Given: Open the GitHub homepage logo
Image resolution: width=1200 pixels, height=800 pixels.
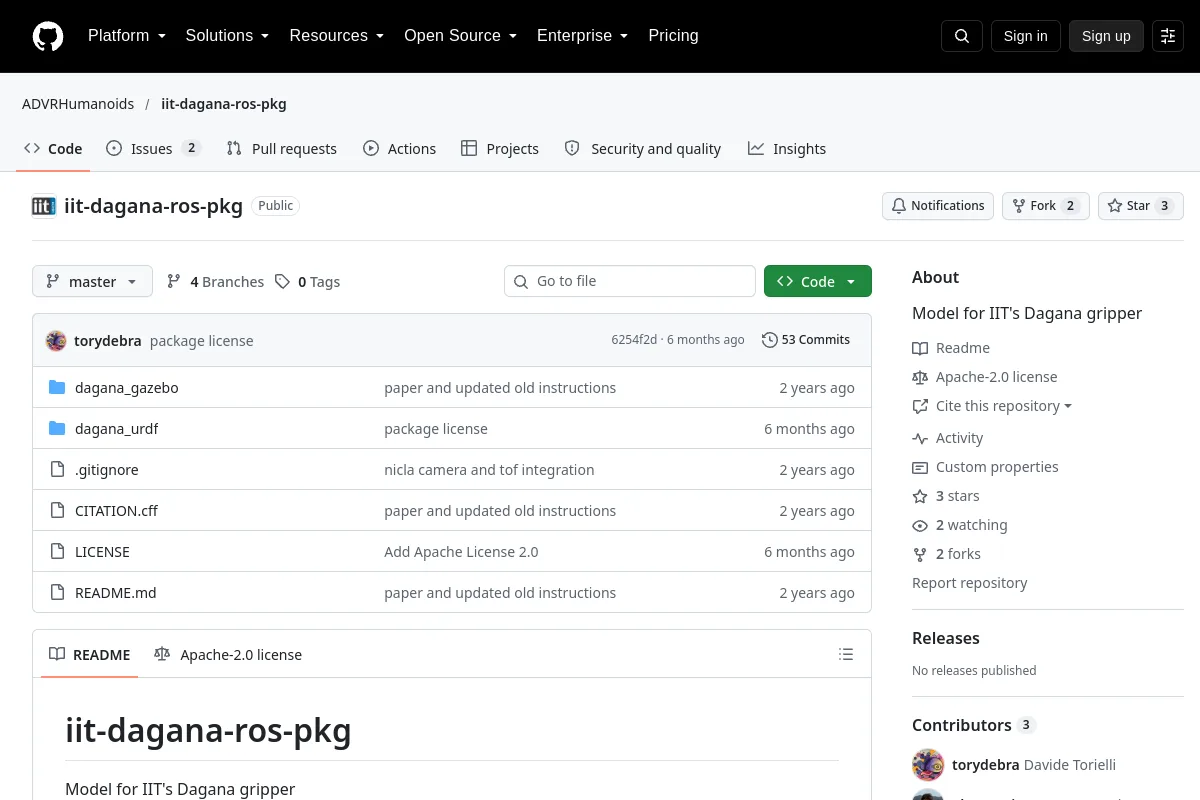Looking at the screenshot, I should click(x=47, y=36).
